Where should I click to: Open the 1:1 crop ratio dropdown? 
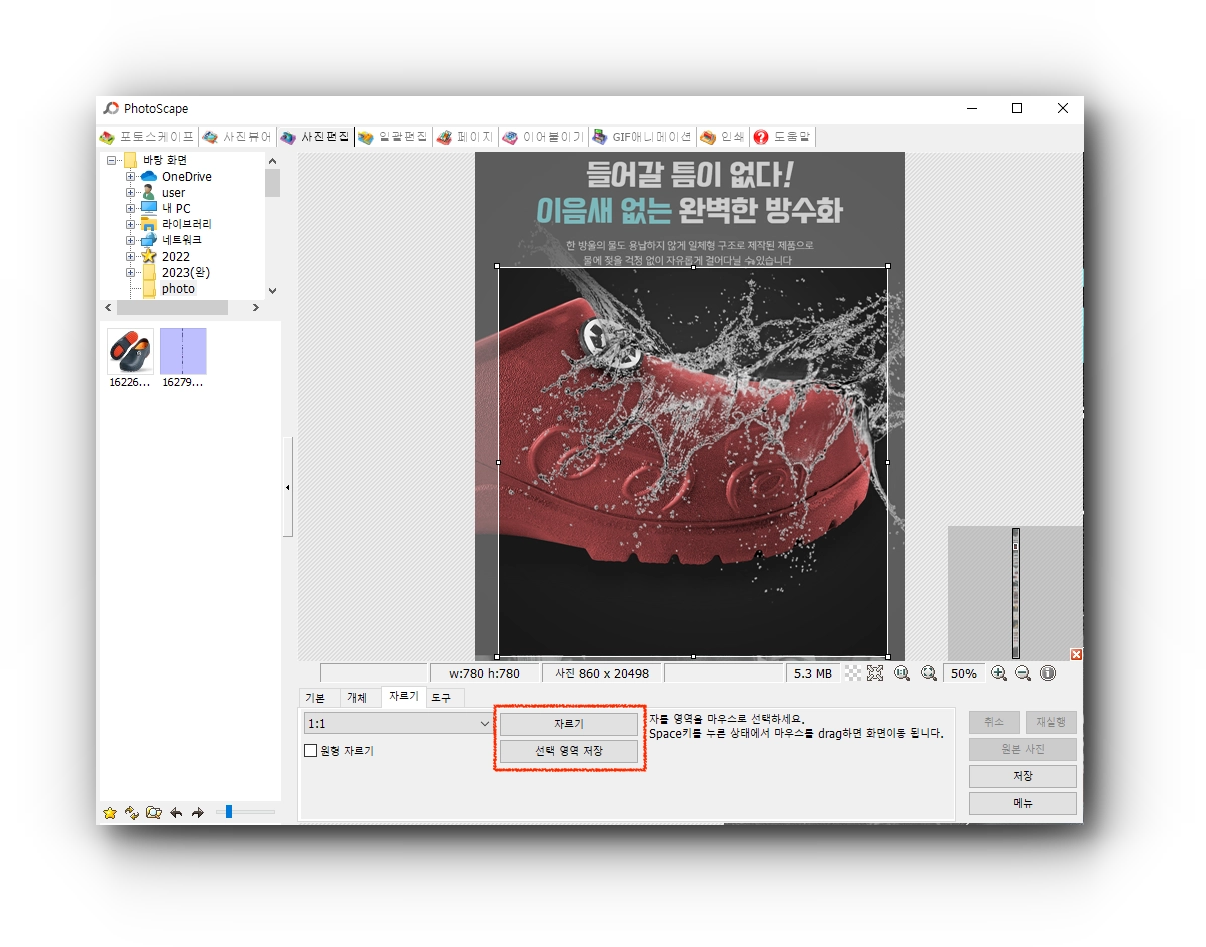(x=398, y=723)
